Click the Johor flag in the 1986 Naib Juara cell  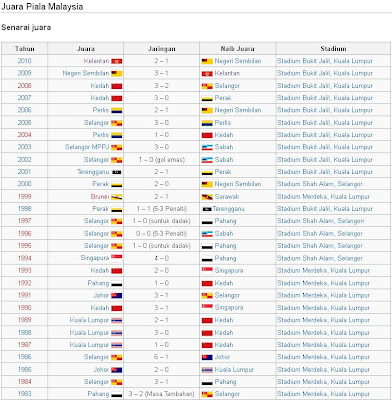(x=207, y=357)
